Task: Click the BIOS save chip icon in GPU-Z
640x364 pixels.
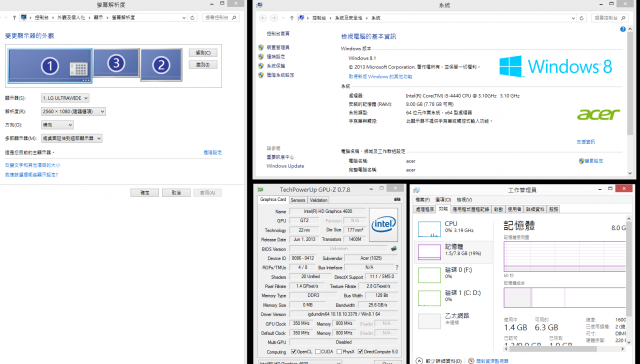Action: tap(394, 249)
